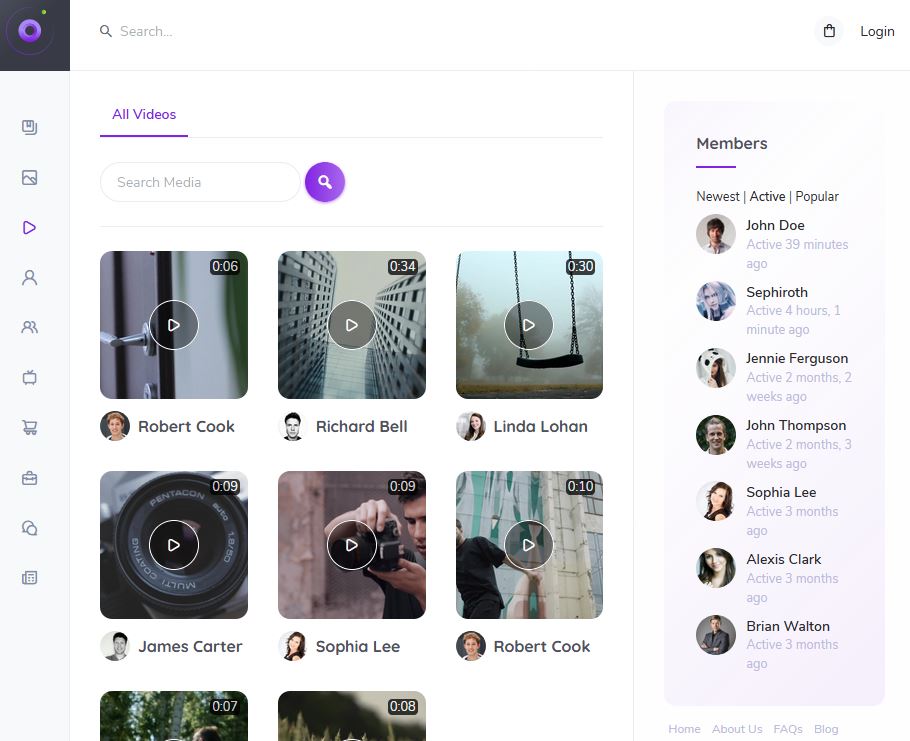Open Richard Bell's avatar
Image resolution: width=910 pixels, height=741 pixels.
click(292, 426)
